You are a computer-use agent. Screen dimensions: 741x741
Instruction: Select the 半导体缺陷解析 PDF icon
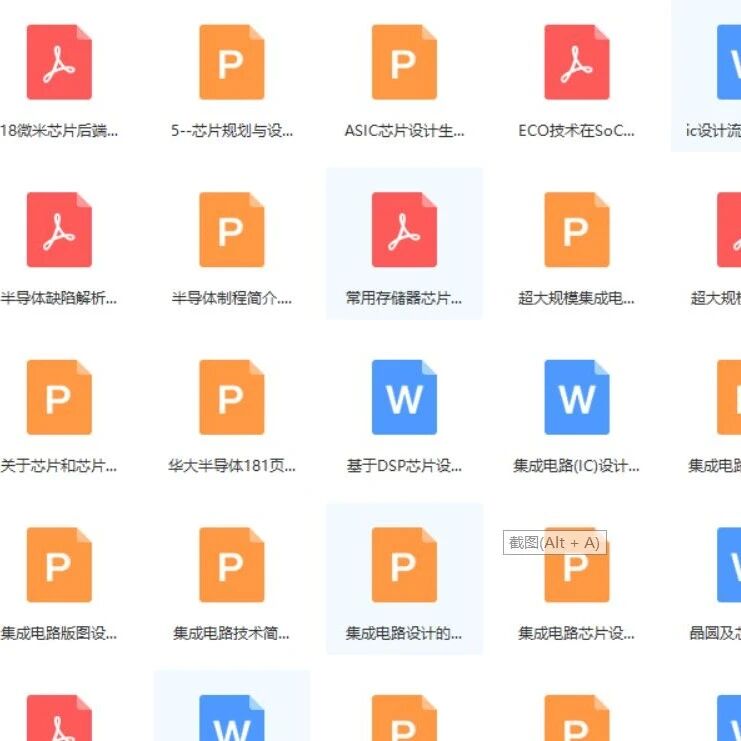pos(59,230)
